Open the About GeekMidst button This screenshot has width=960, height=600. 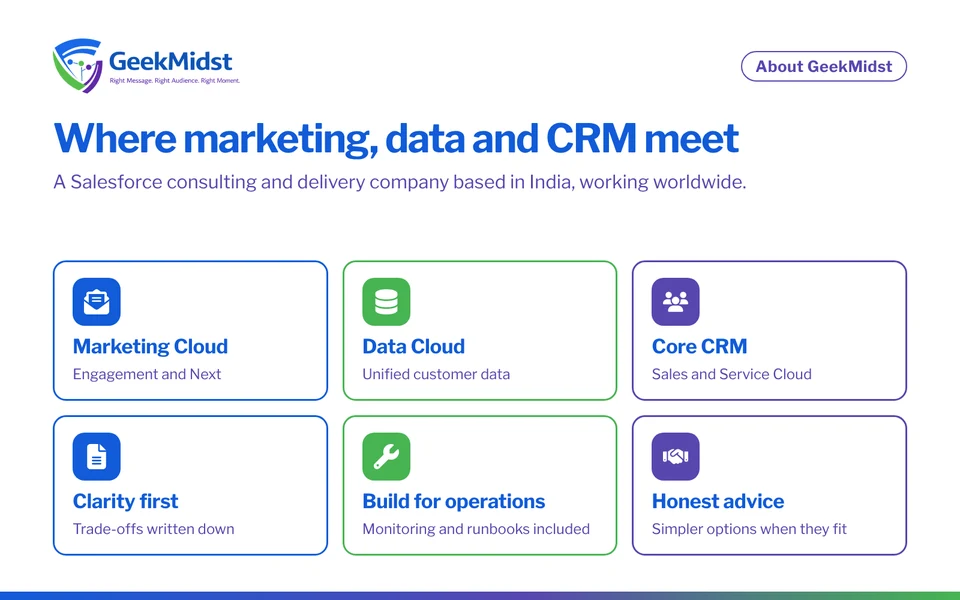(x=823, y=66)
